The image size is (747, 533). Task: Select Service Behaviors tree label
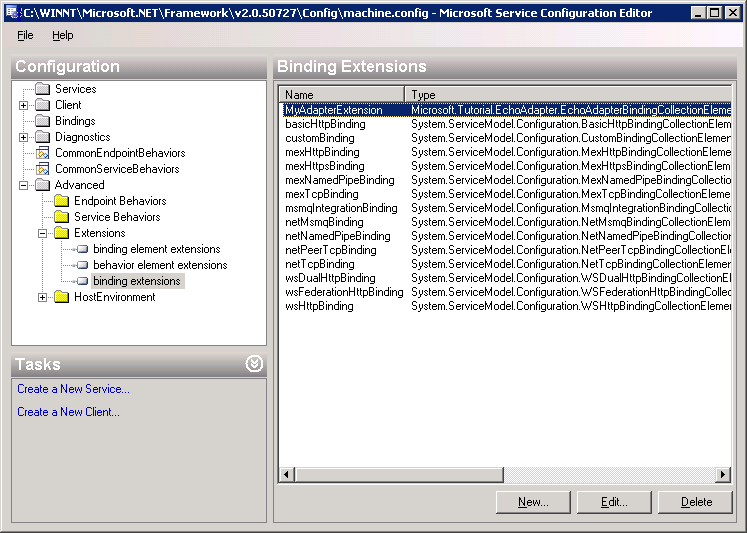[117, 217]
